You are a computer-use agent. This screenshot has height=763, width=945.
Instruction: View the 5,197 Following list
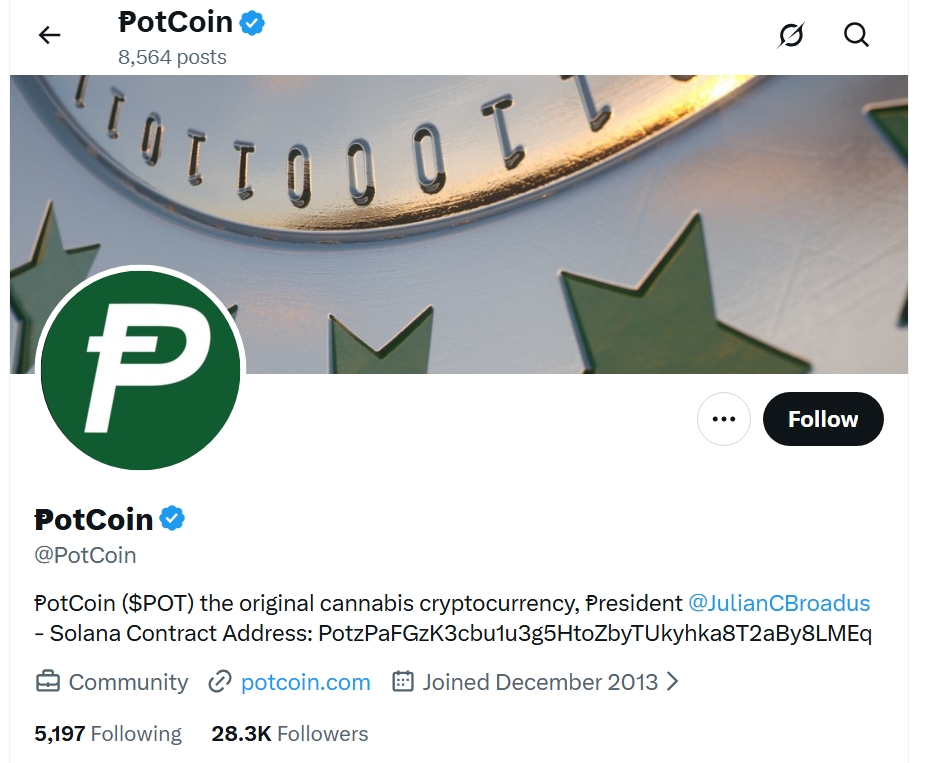point(110,733)
